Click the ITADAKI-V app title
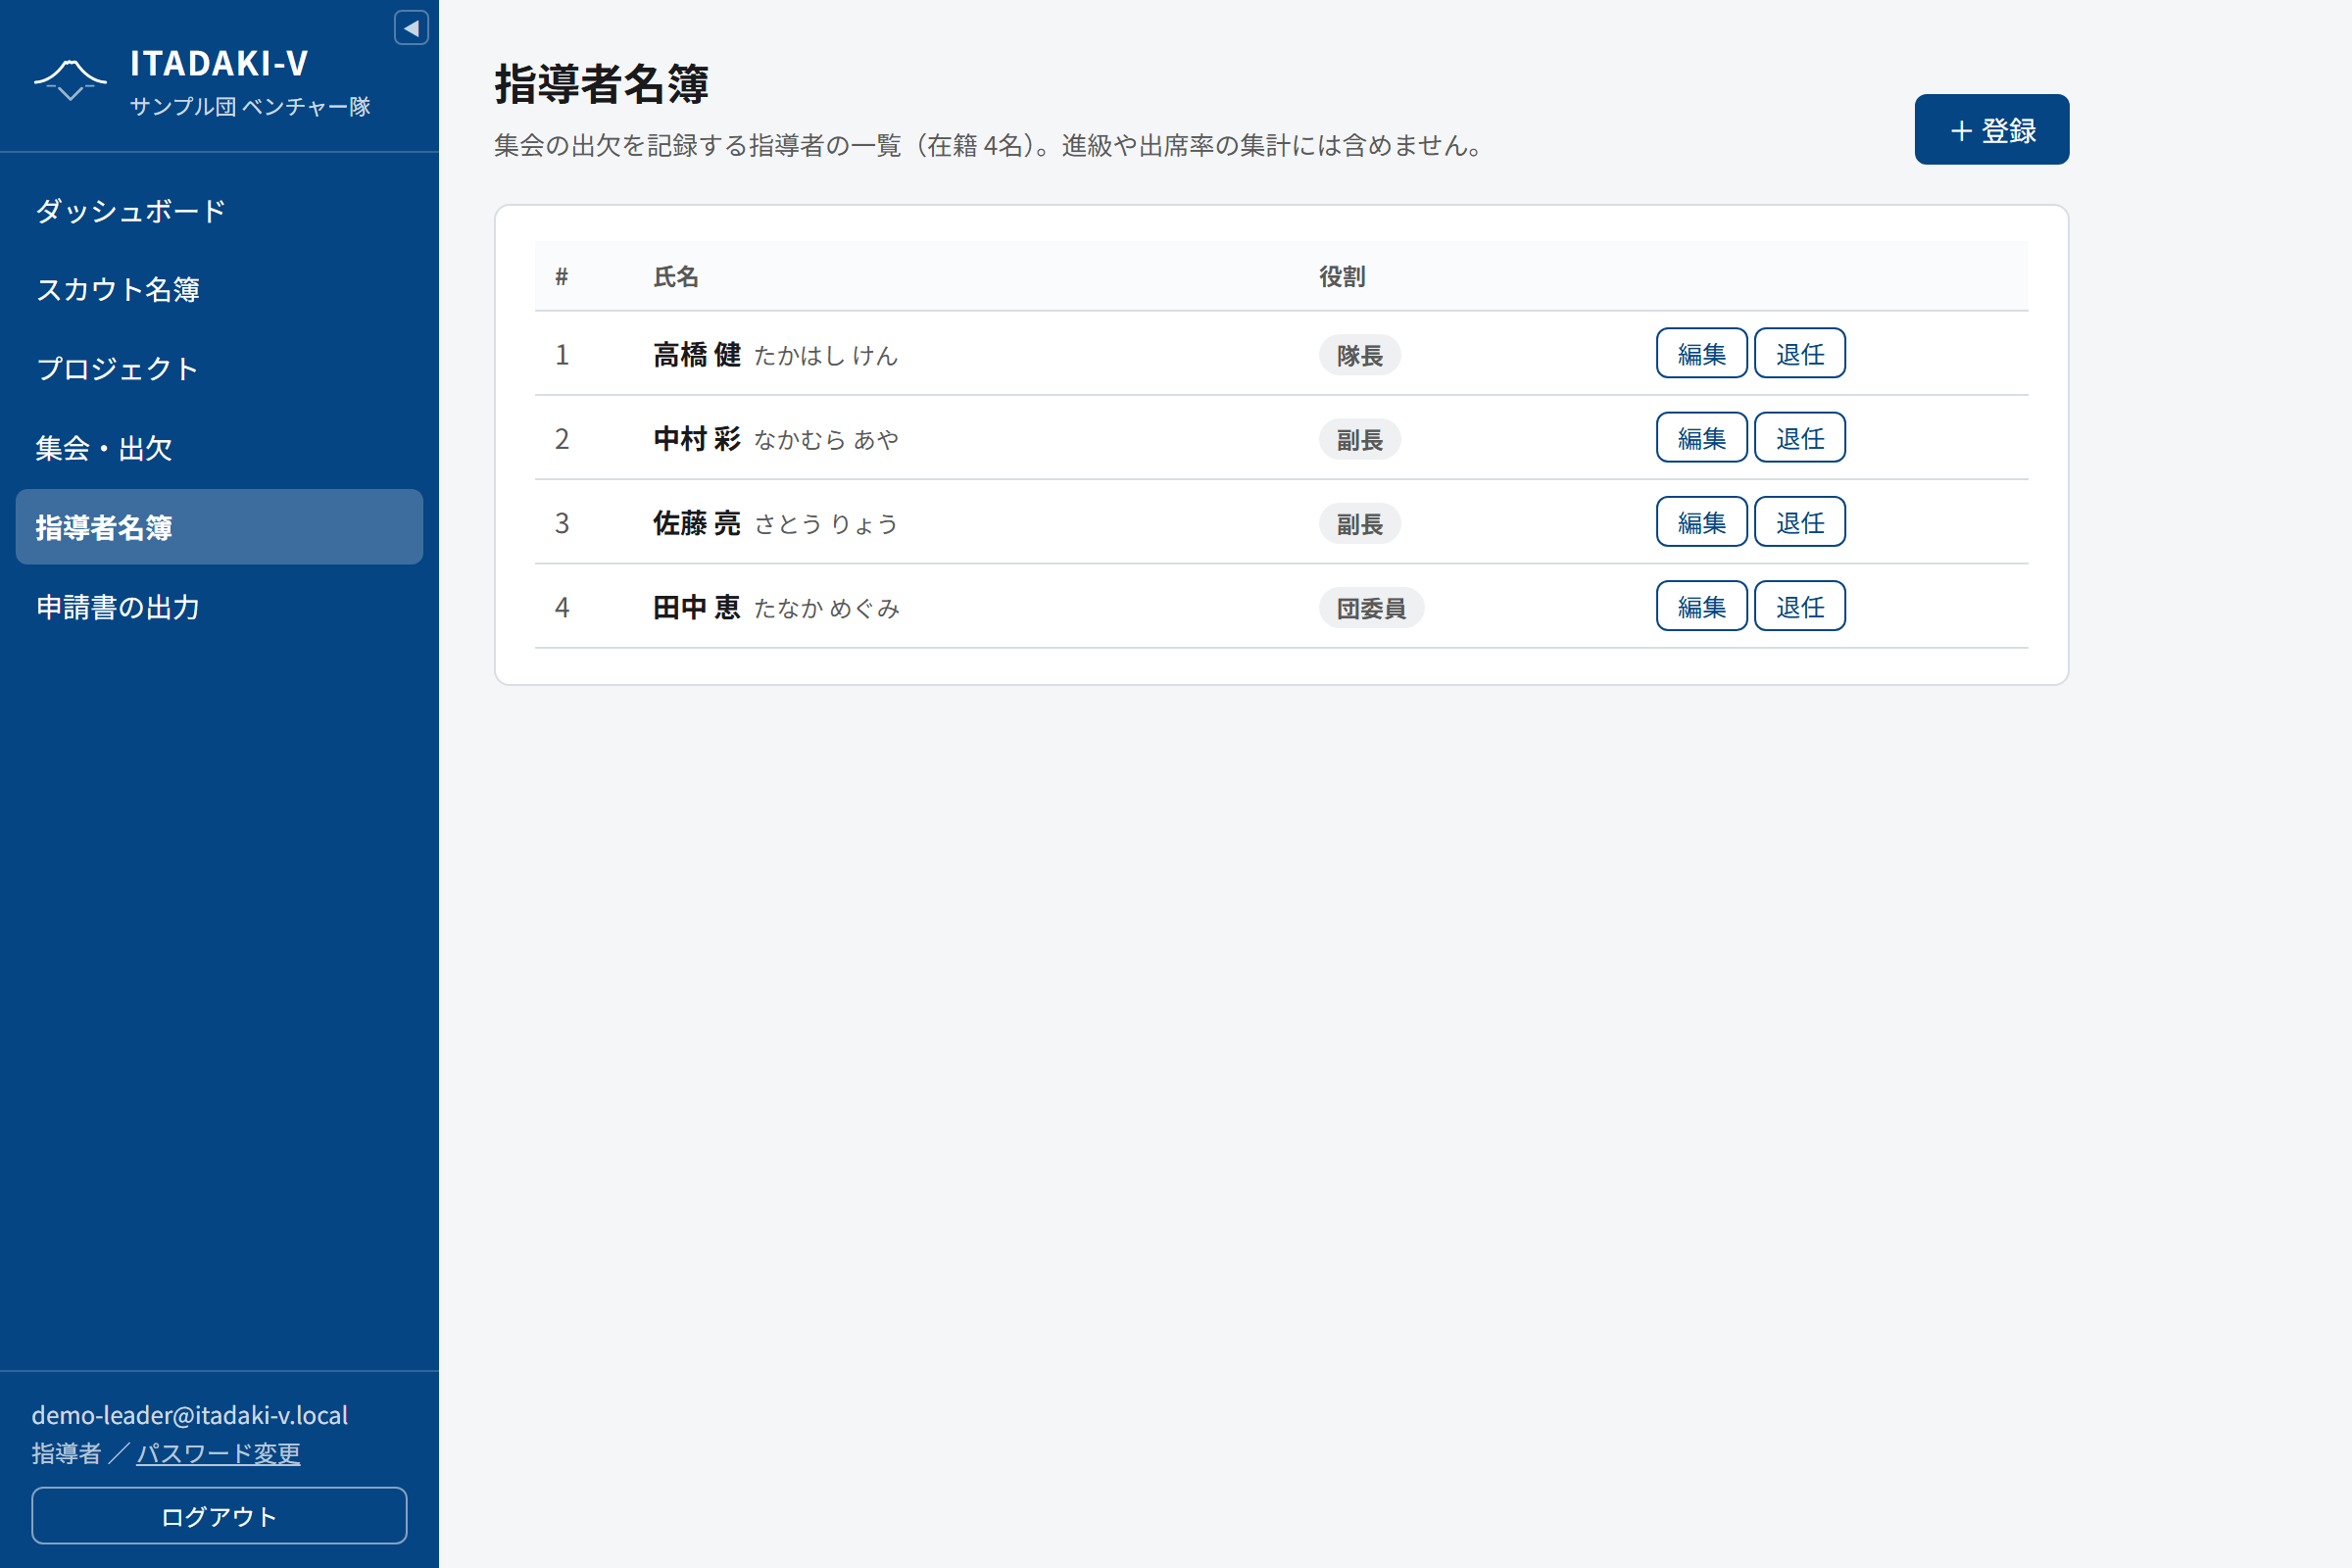The image size is (2352, 1568). pyautogui.click(x=219, y=63)
